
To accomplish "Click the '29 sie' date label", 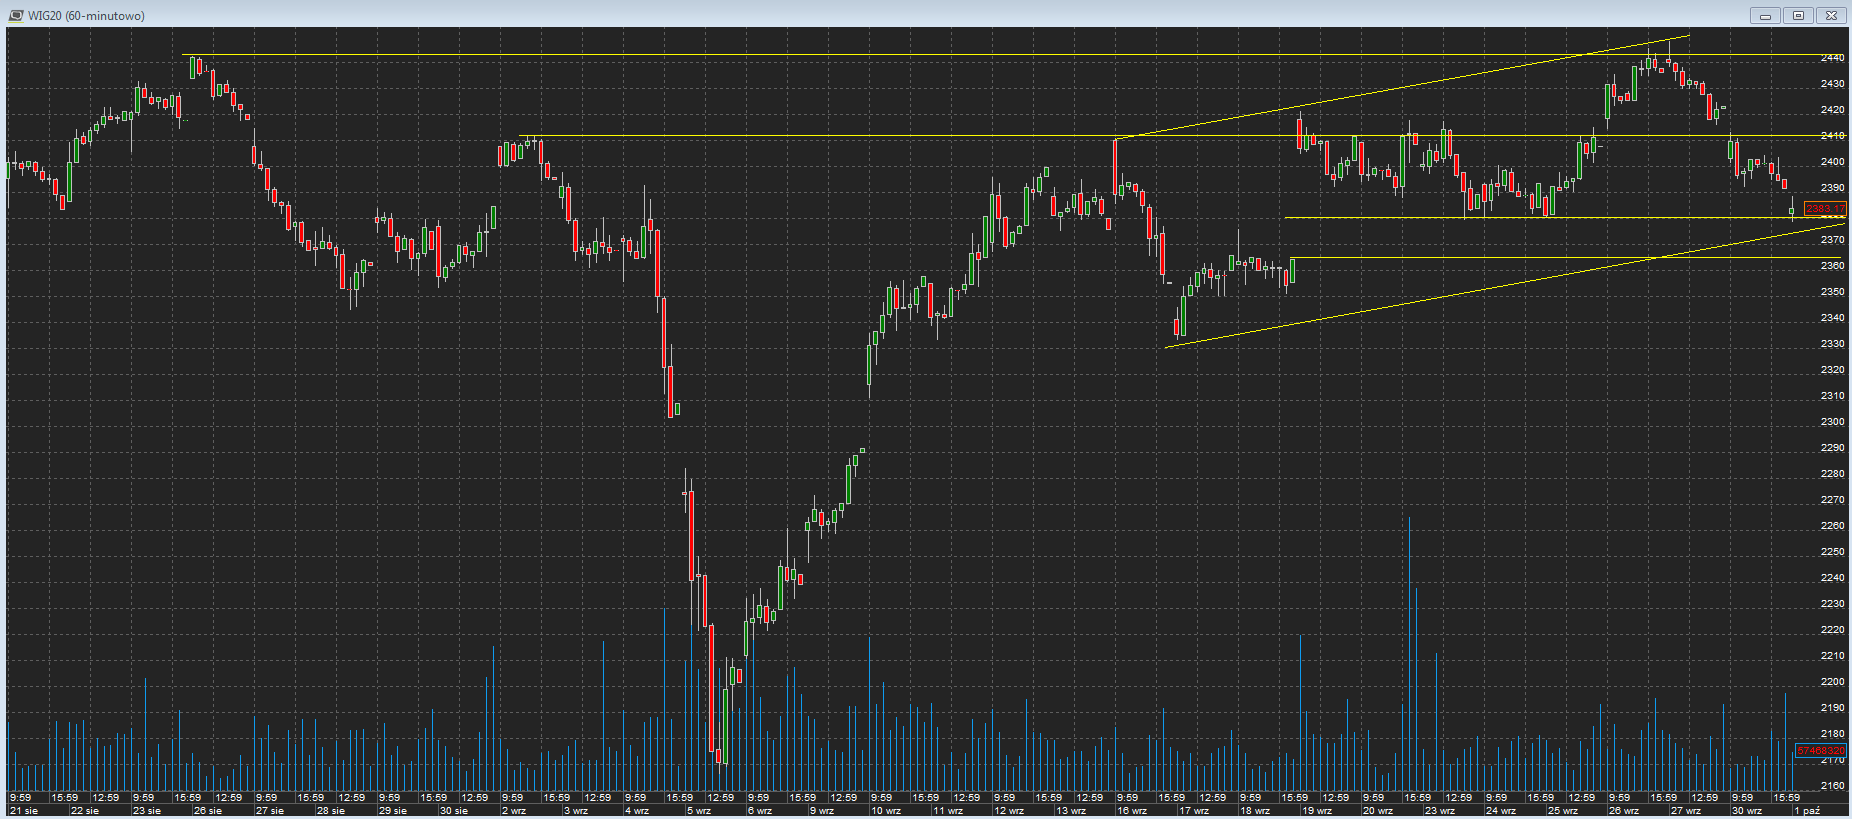I will (393, 811).
